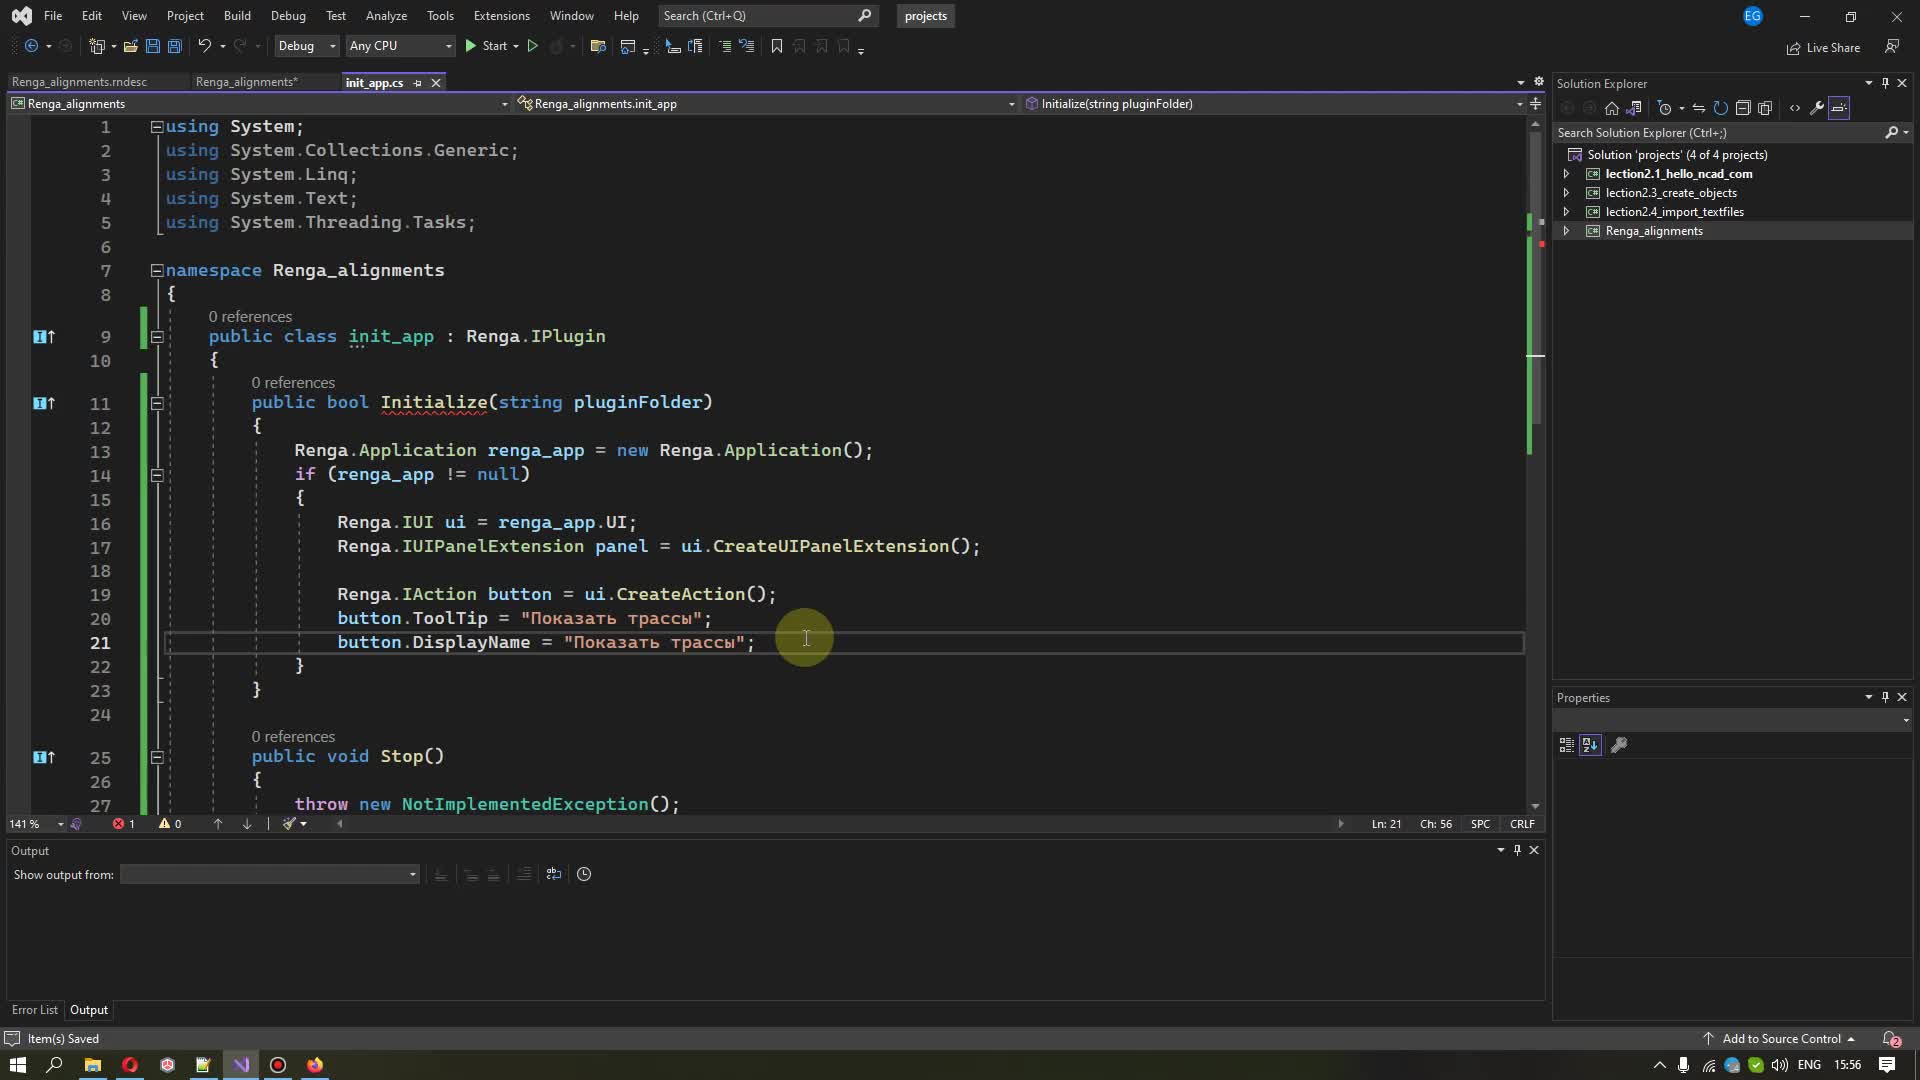
Task: Open the Renga_alignments.init_app type dropdown
Action: coord(766,104)
